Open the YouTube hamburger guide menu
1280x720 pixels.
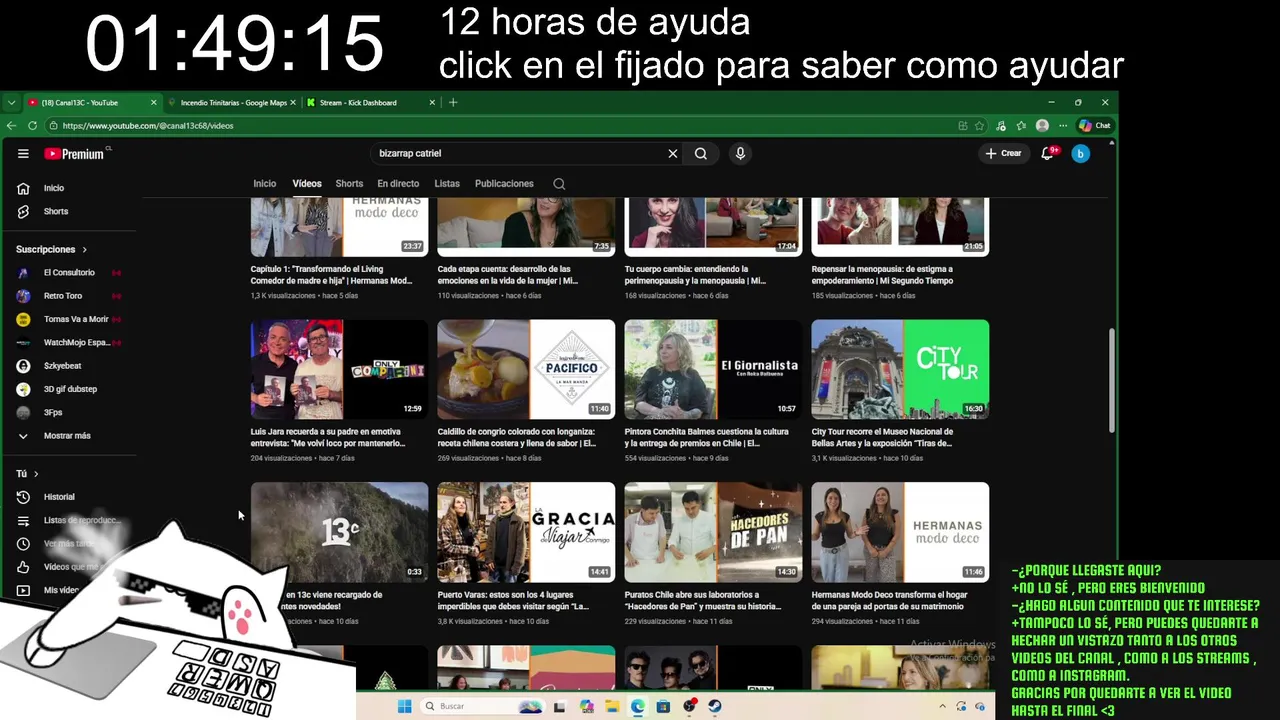click(x=23, y=154)
